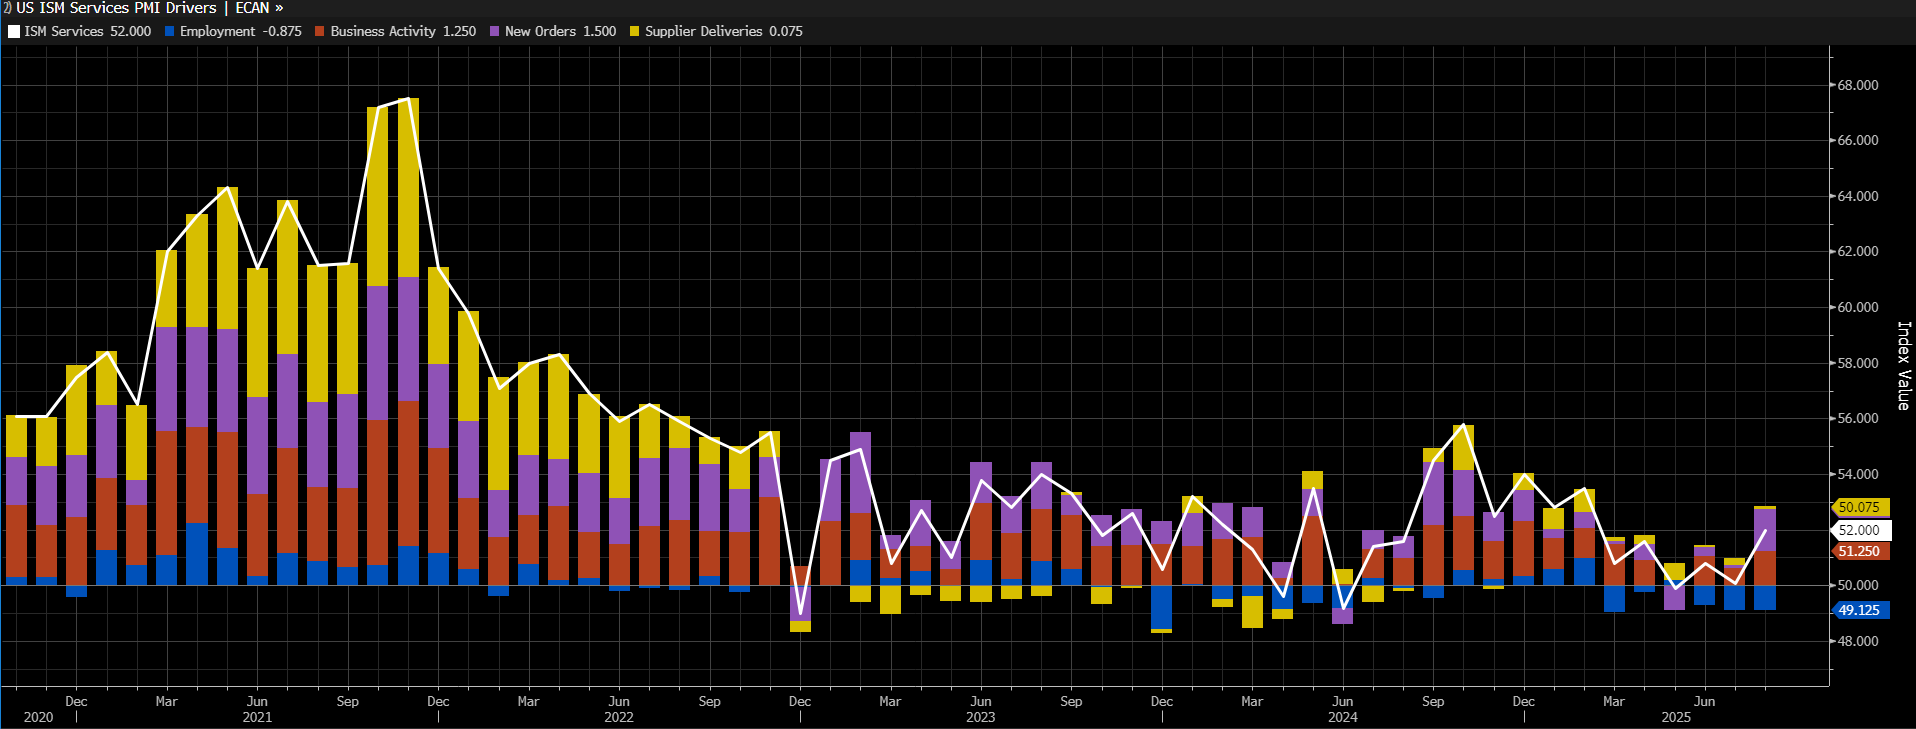The width and height of the screenshot is (1916, 729).
Task: Select the Business Activity legend text
Action: 383,32
